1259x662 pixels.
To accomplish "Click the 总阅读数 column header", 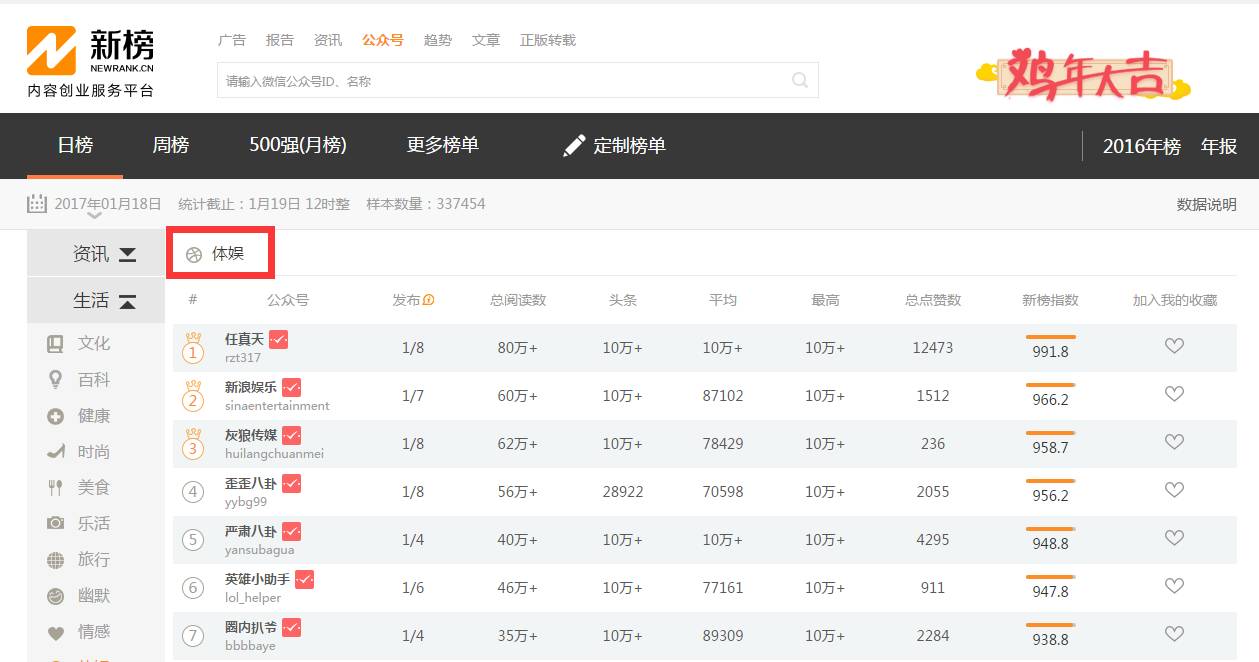I will click(x=518, y=300).
